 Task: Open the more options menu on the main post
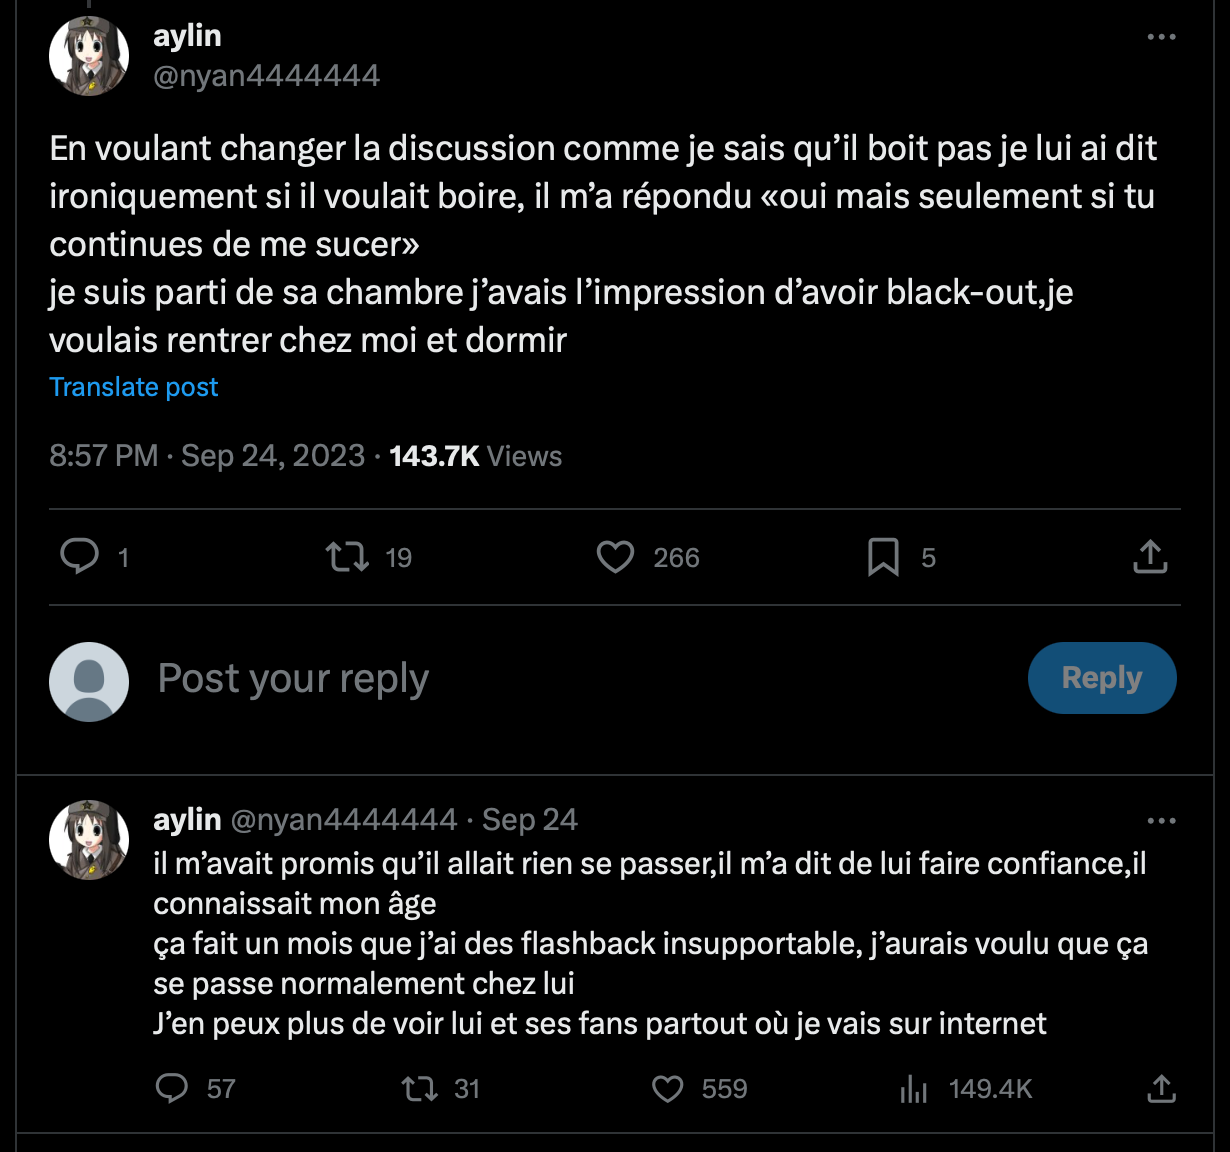click(x=1161, y=37)
